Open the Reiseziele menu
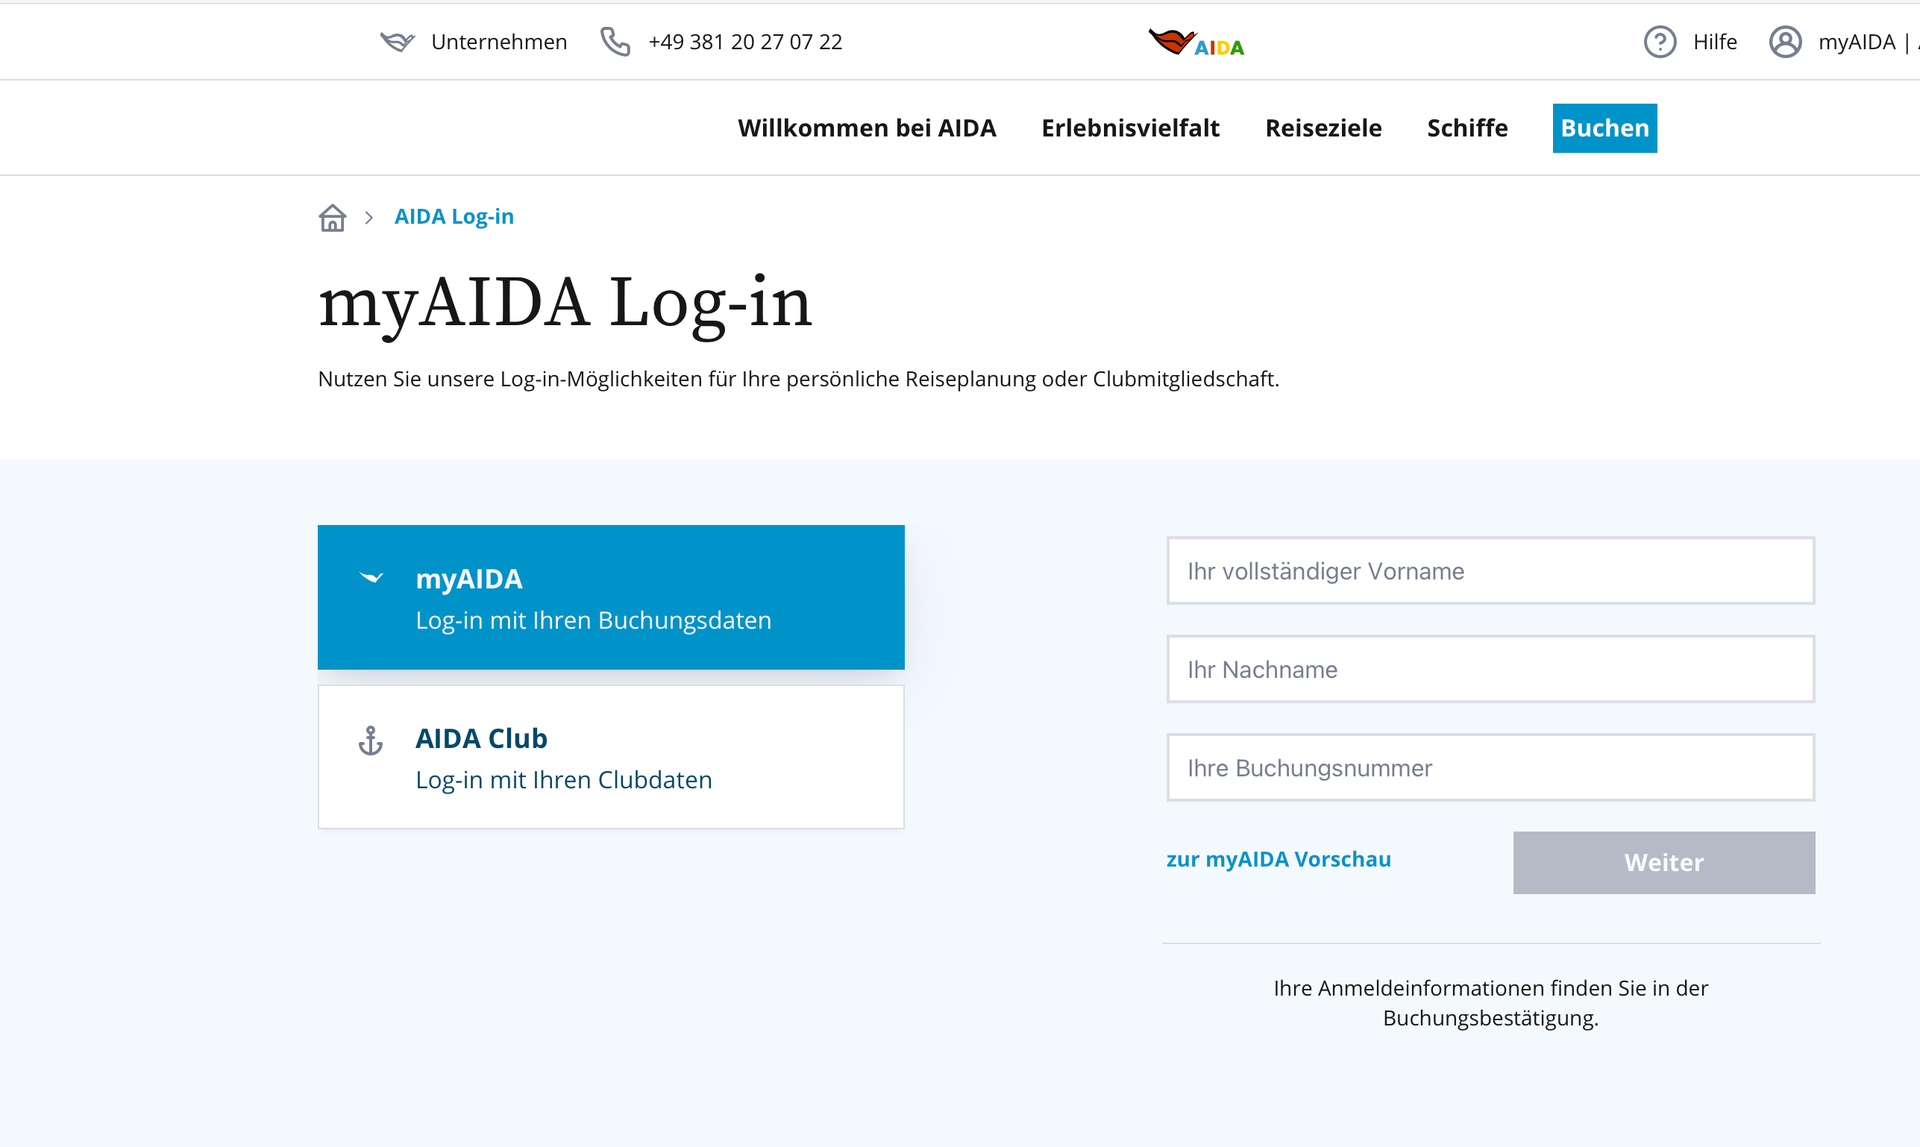The image size is (1920, 1147). [x=1323, y=128]
